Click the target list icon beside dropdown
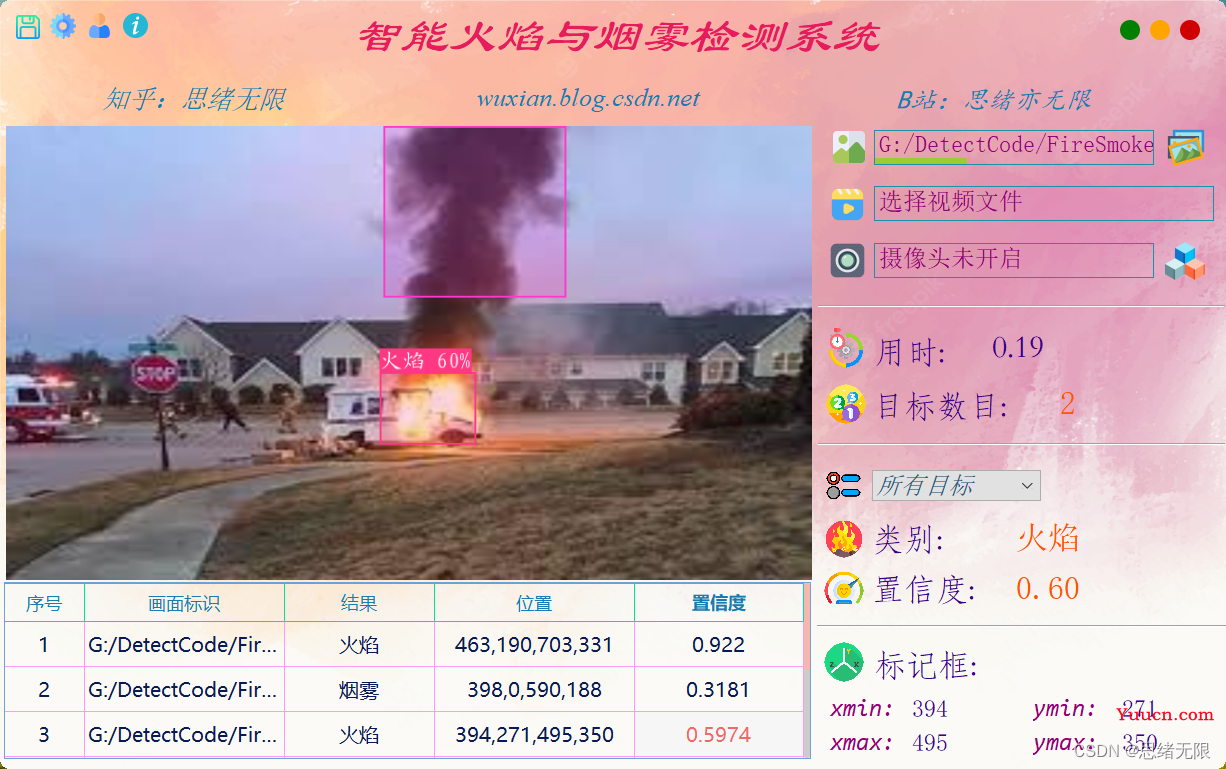Viewport: 1226px width, 769px height. coord(844,486)
